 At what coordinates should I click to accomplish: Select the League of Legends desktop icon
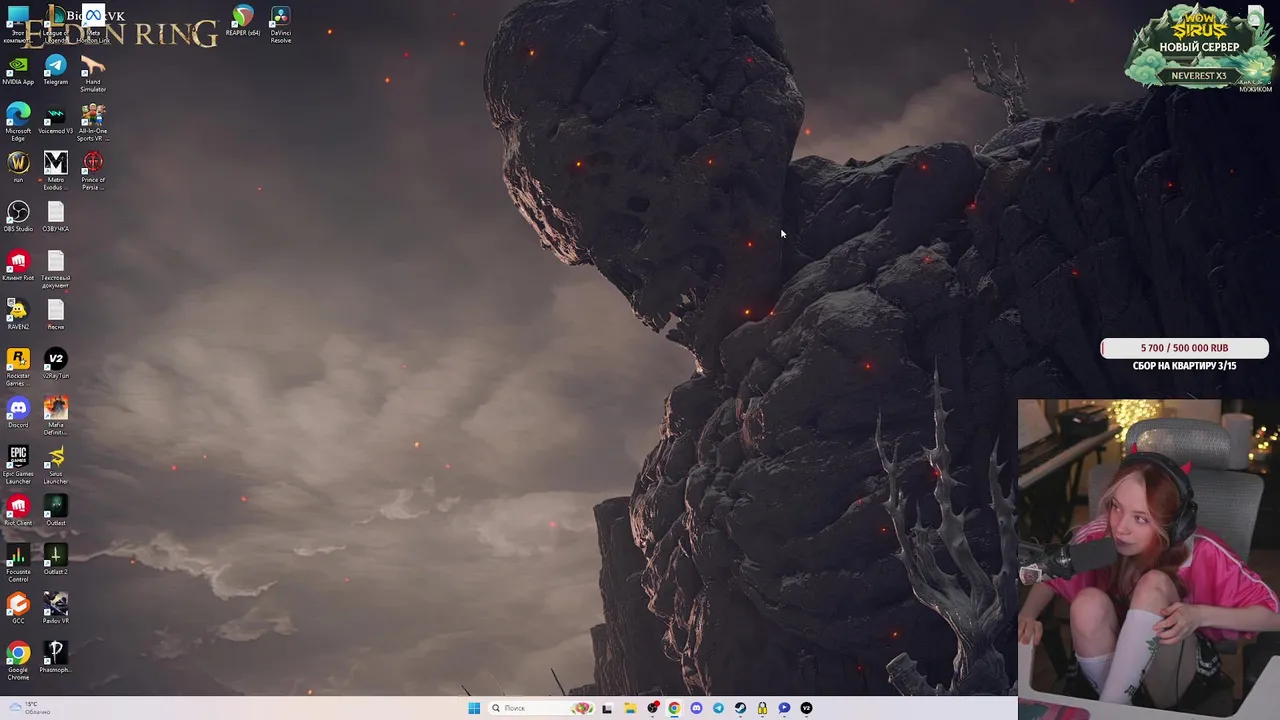[56, 24]
